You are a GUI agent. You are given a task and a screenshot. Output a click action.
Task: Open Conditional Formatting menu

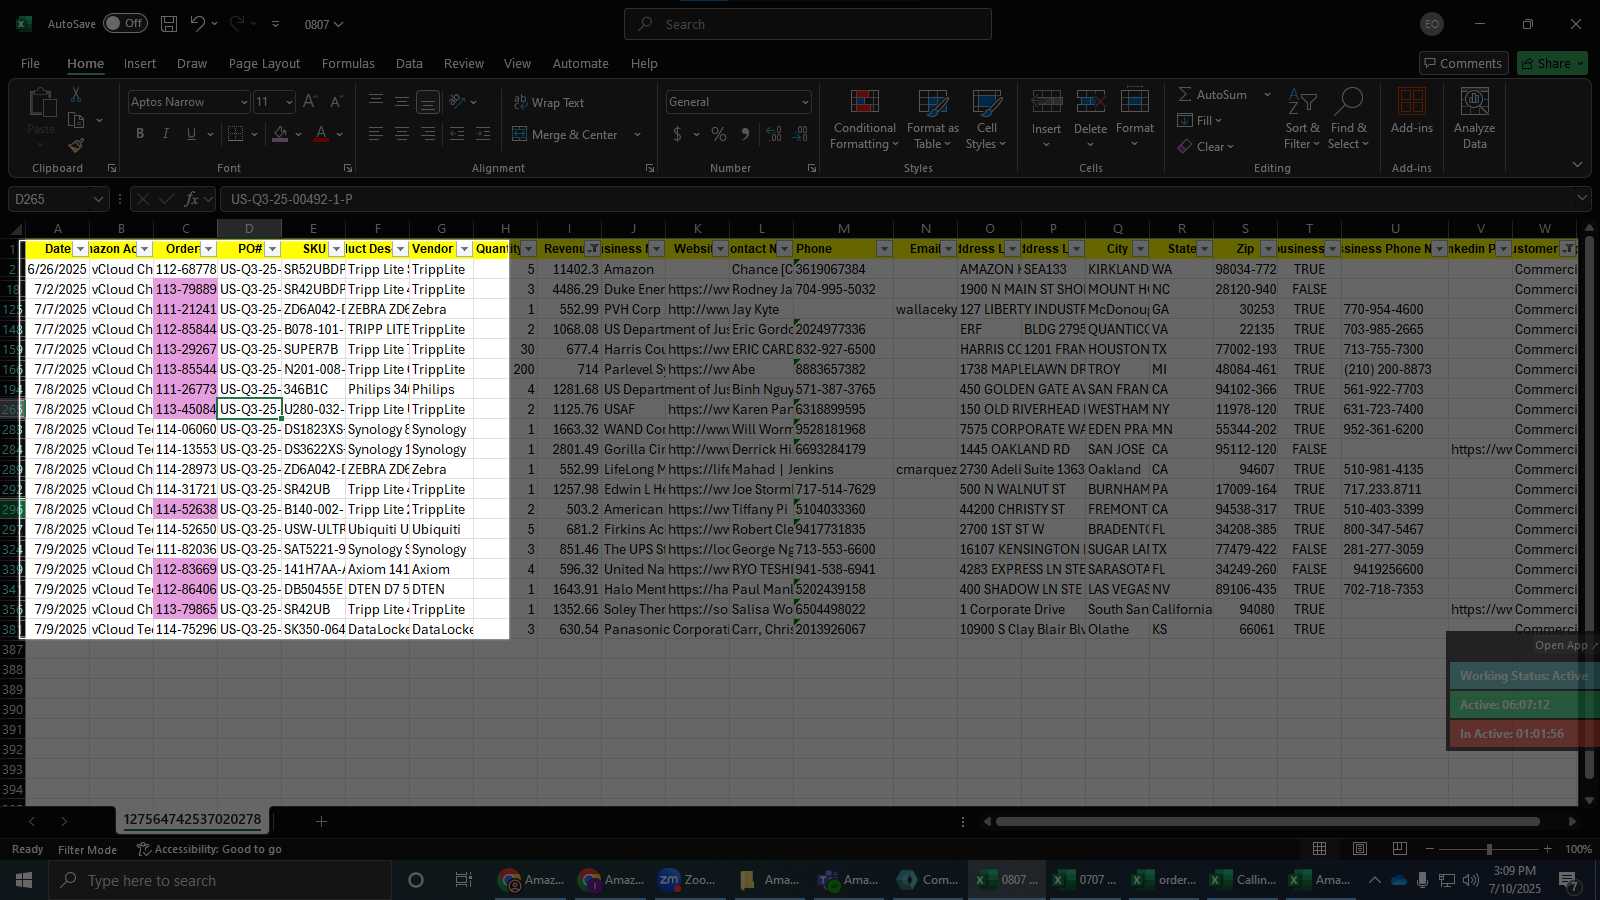click(864, 120)
